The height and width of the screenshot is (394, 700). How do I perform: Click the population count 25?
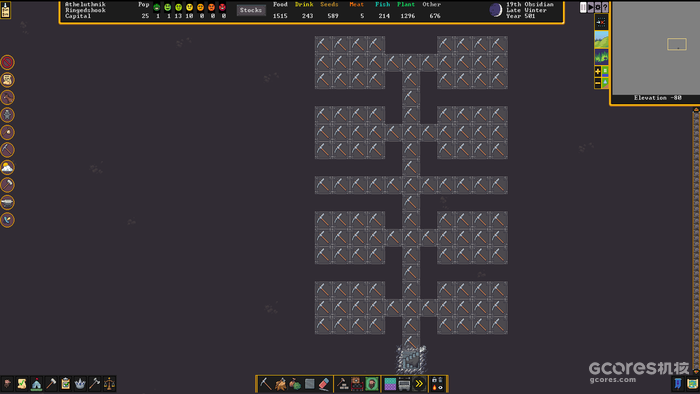coord(145,16)
